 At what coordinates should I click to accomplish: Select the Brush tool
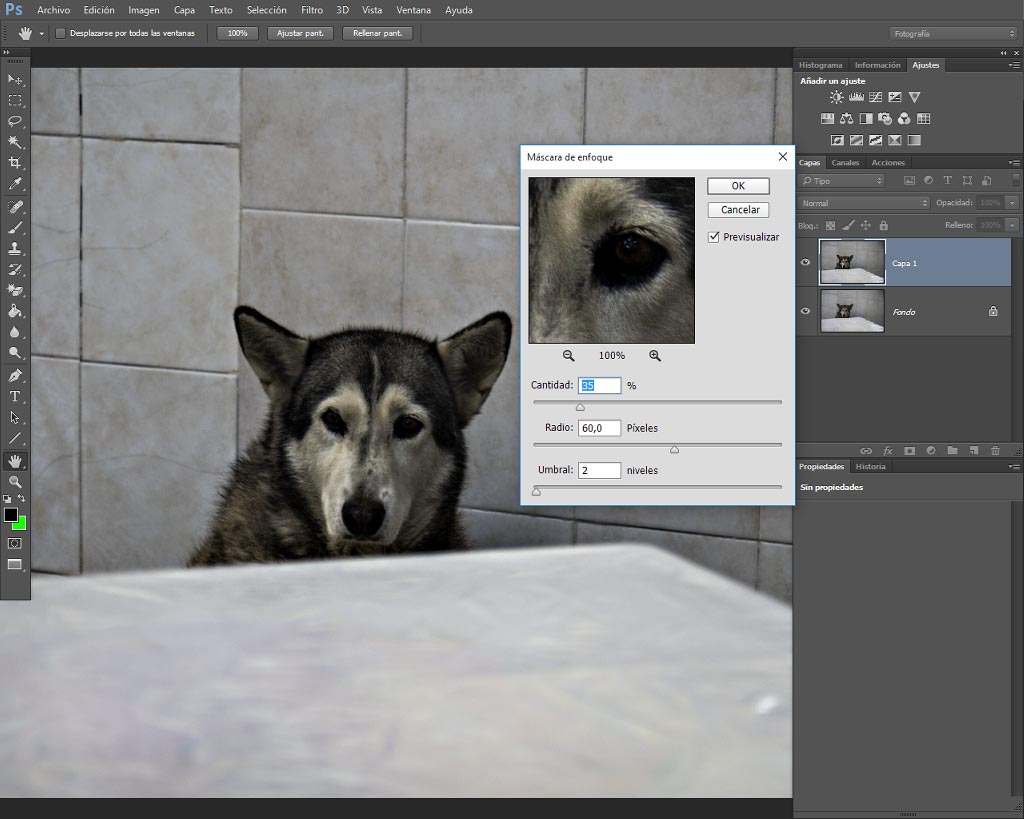click(x=14, y=228)
